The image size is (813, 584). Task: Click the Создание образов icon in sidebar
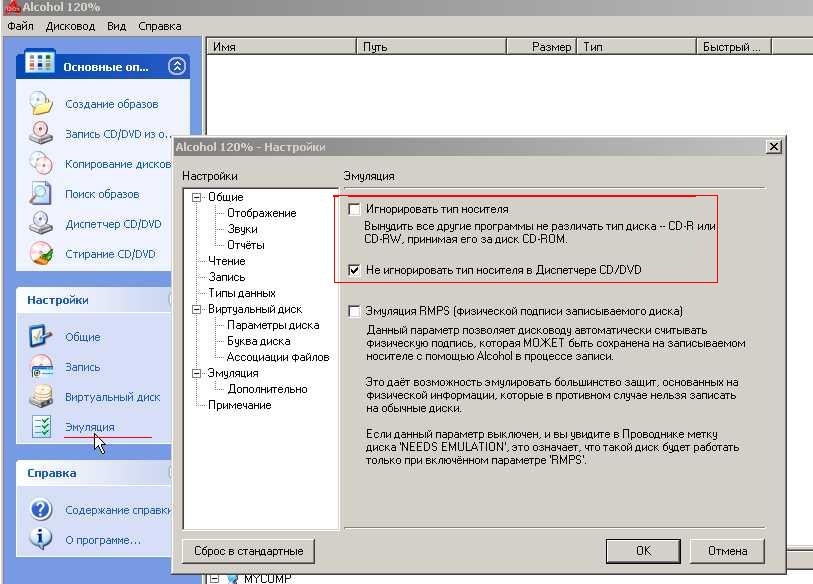(41, 103)
